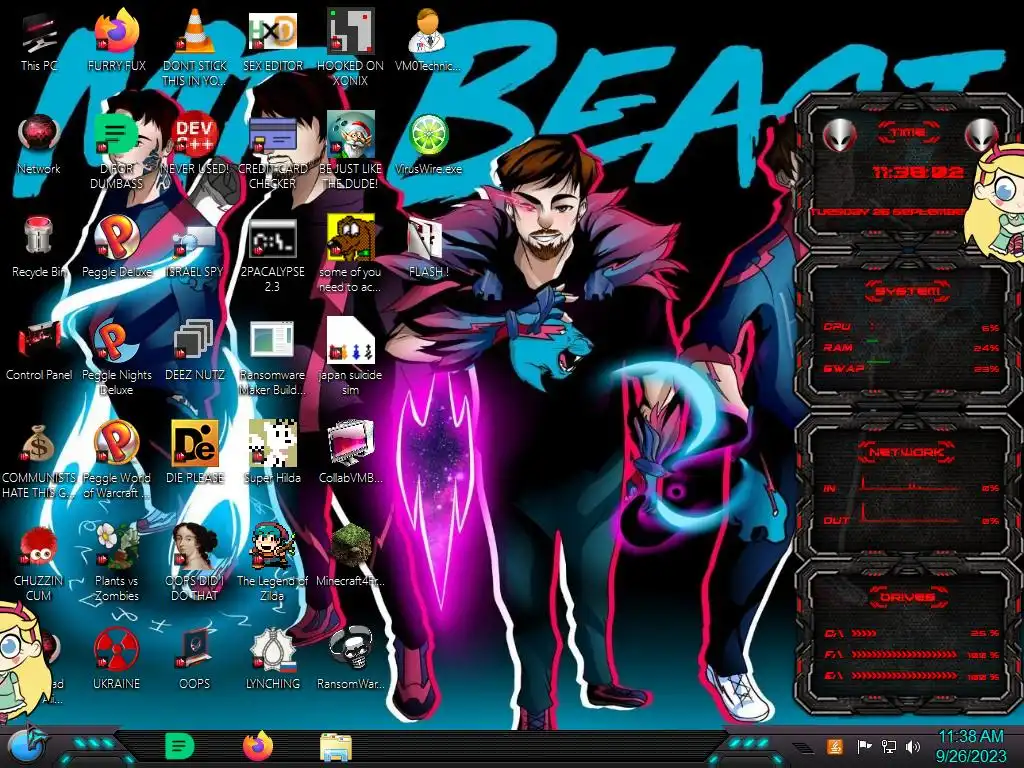Open File Explorer from the taskbar
The width and height of the screenshot is (1024, 768).
point(336,748)
